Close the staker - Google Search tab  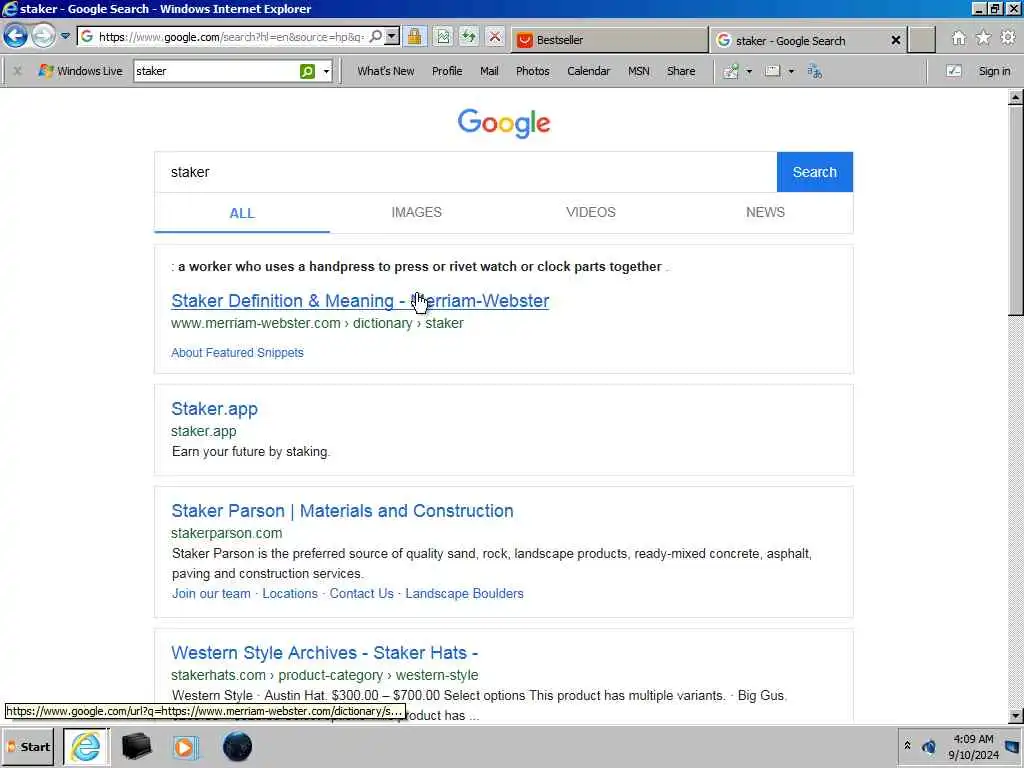point(896,40)
